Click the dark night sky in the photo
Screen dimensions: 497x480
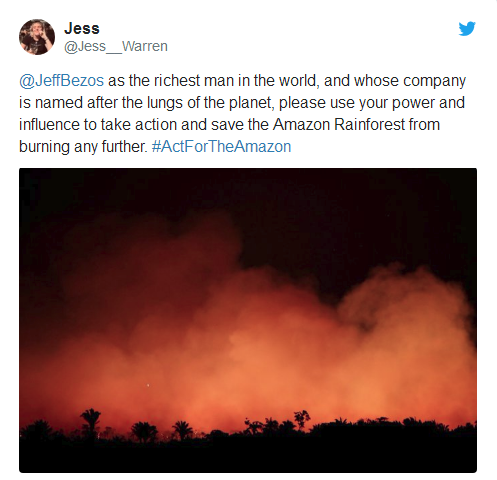point(333,207)
